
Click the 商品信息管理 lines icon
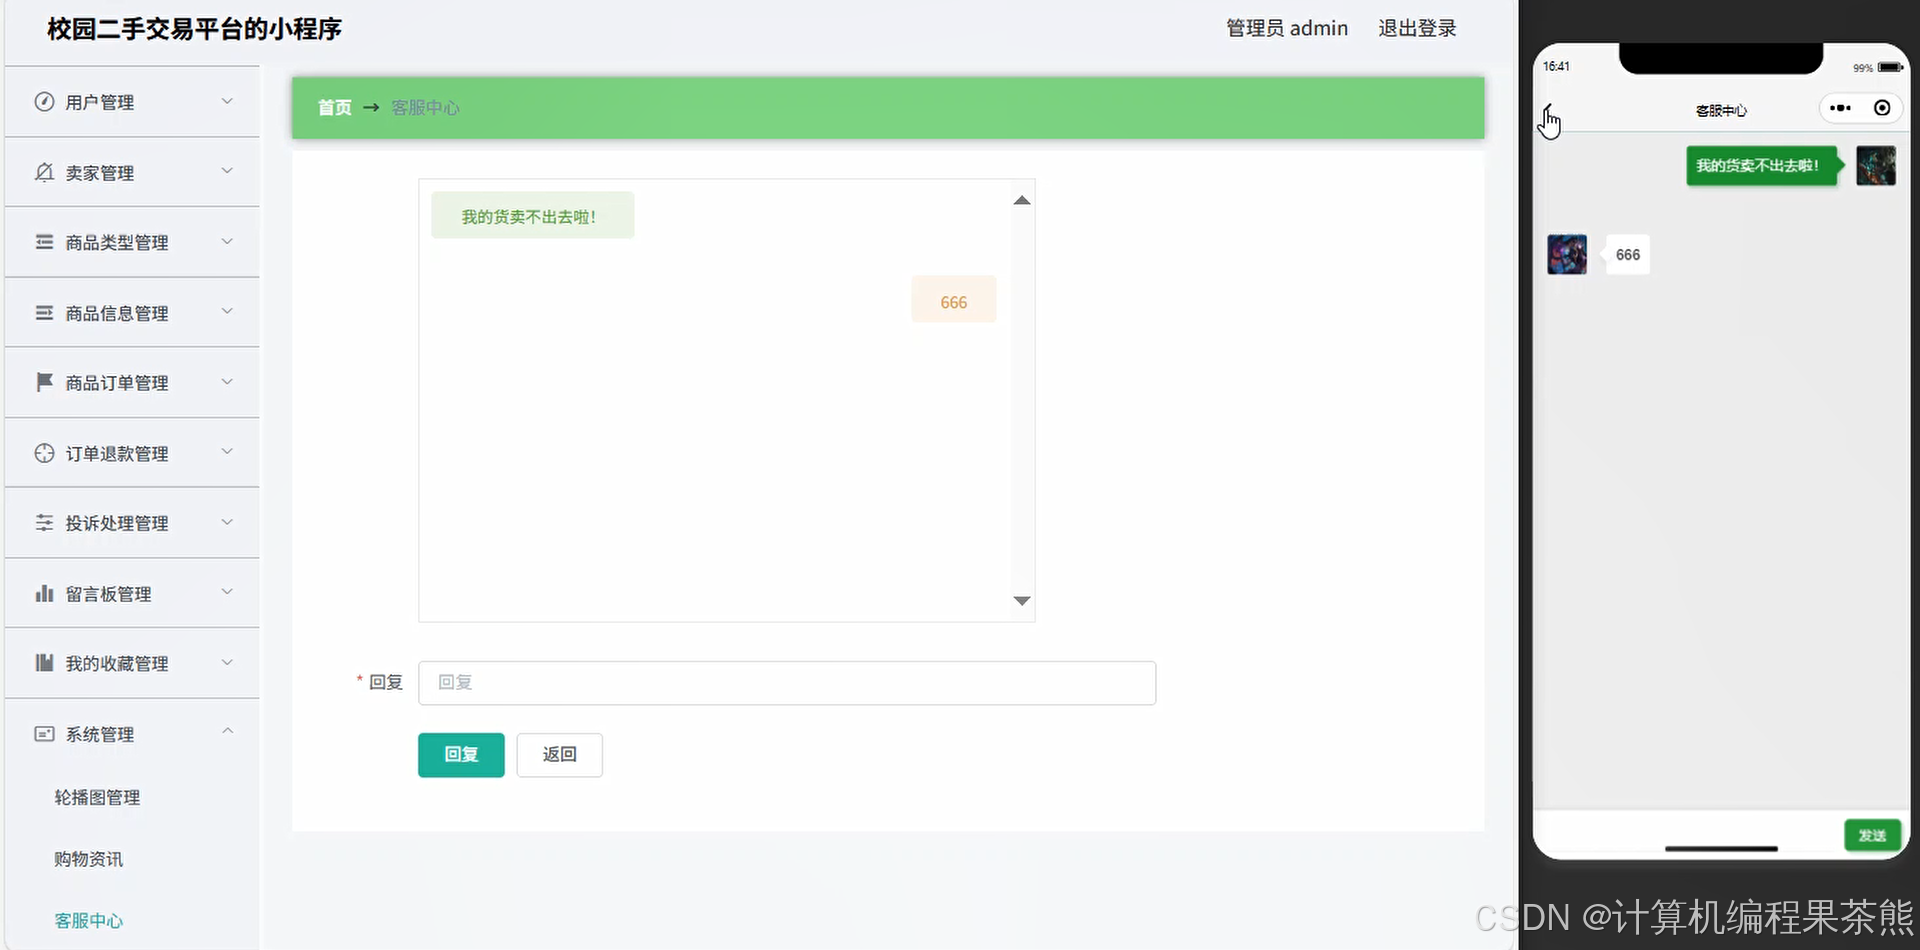44,313
